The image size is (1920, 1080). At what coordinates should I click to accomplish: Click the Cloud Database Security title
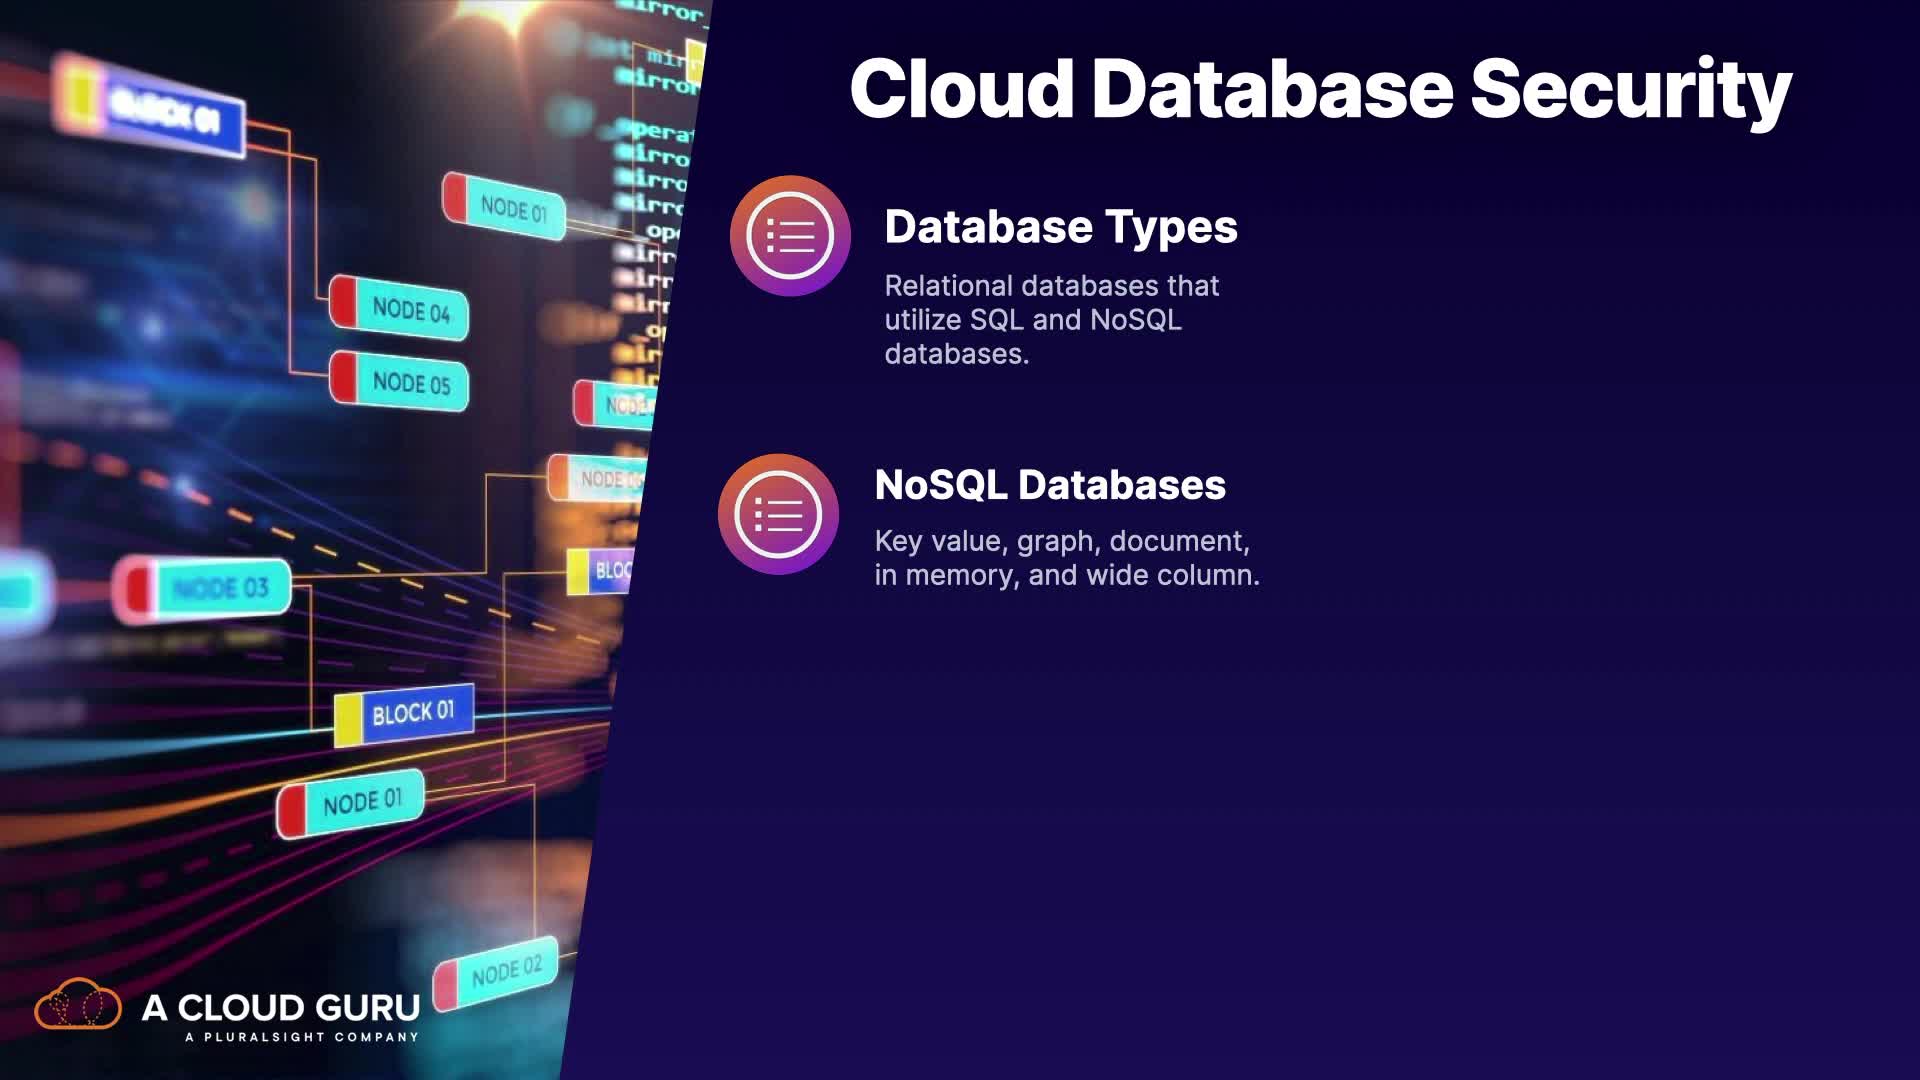tap(1320, 88)
